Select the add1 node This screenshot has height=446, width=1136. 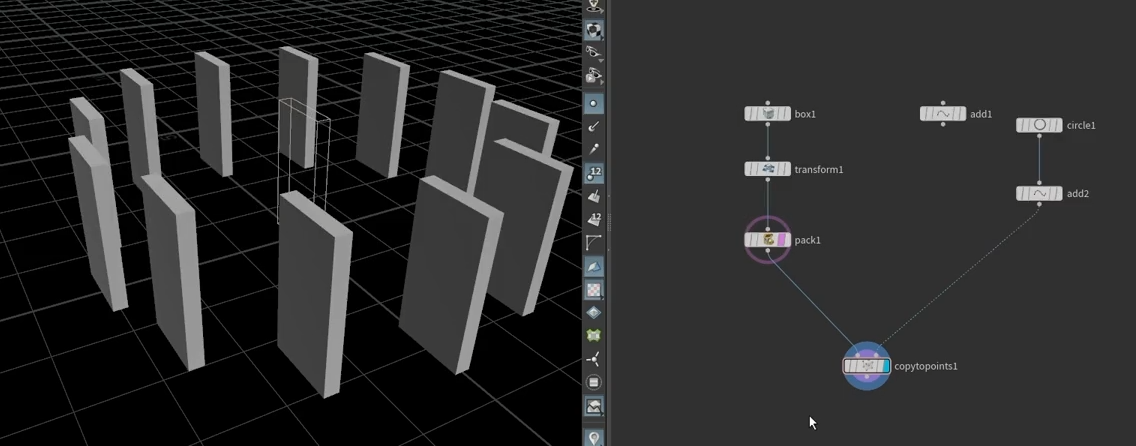943,114
